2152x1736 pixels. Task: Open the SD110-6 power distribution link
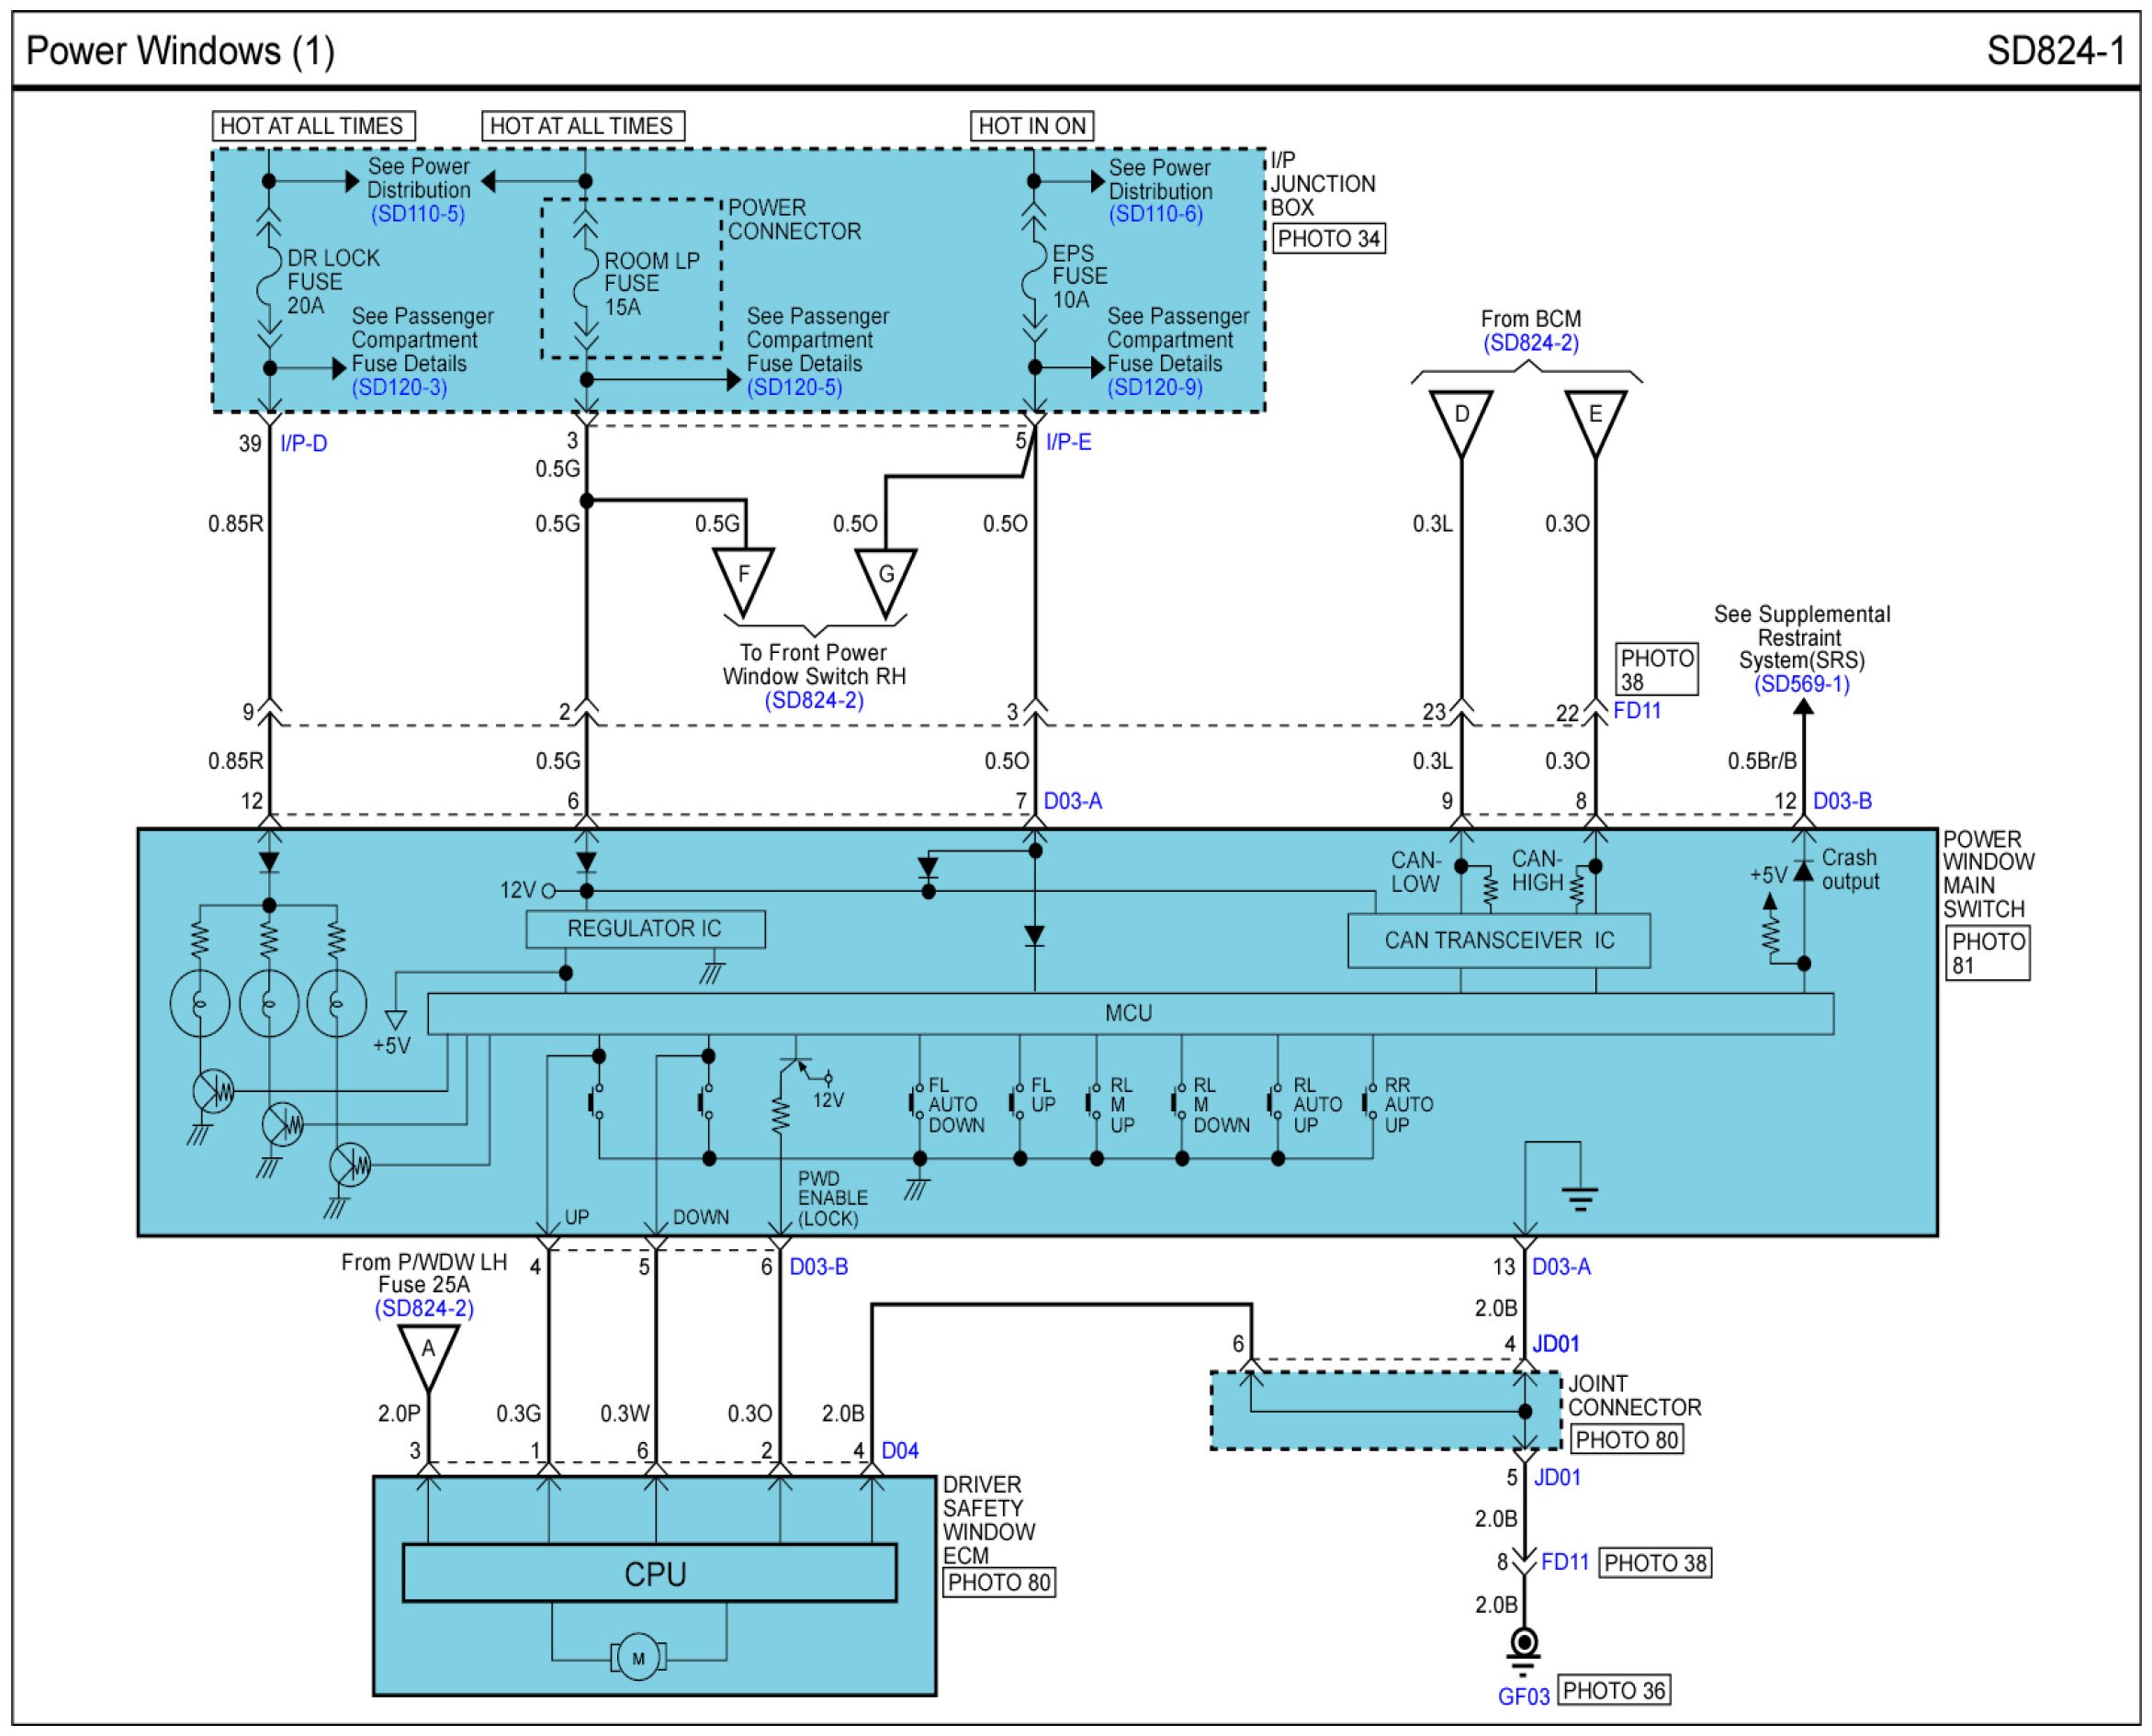(x=1155, y=214)
